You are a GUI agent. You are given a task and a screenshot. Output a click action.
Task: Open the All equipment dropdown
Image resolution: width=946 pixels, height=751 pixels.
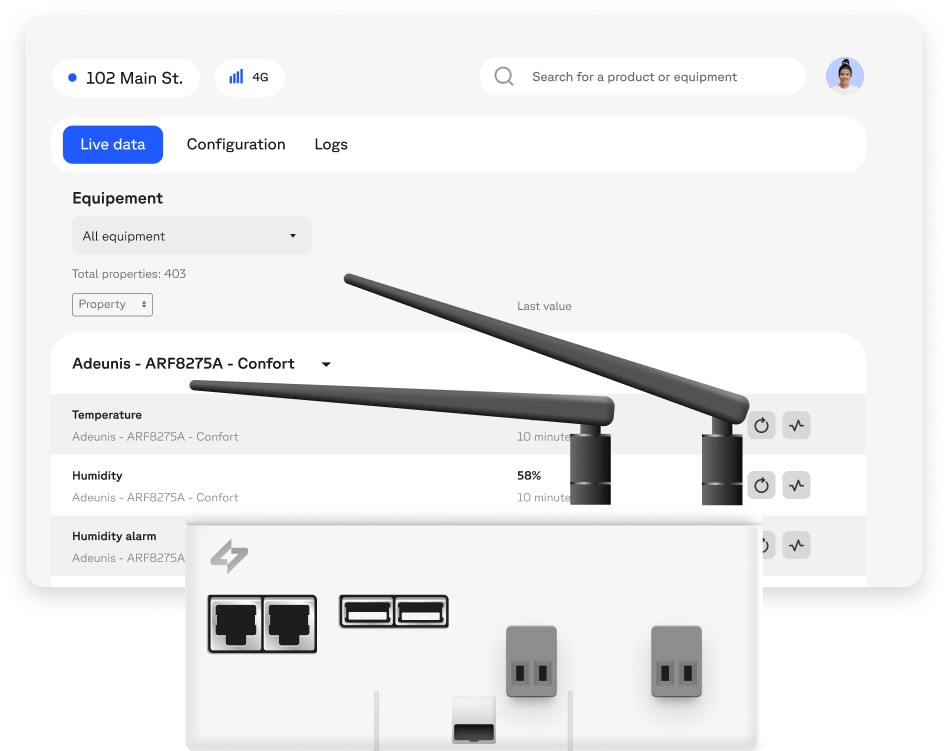[x=191, y=236]
